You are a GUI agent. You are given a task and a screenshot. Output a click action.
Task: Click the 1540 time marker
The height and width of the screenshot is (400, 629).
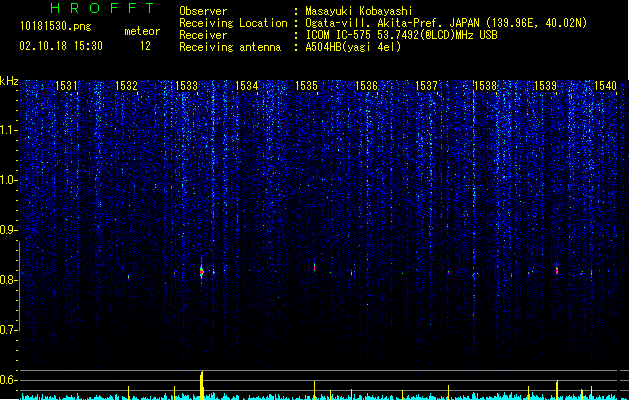[605, 85]
